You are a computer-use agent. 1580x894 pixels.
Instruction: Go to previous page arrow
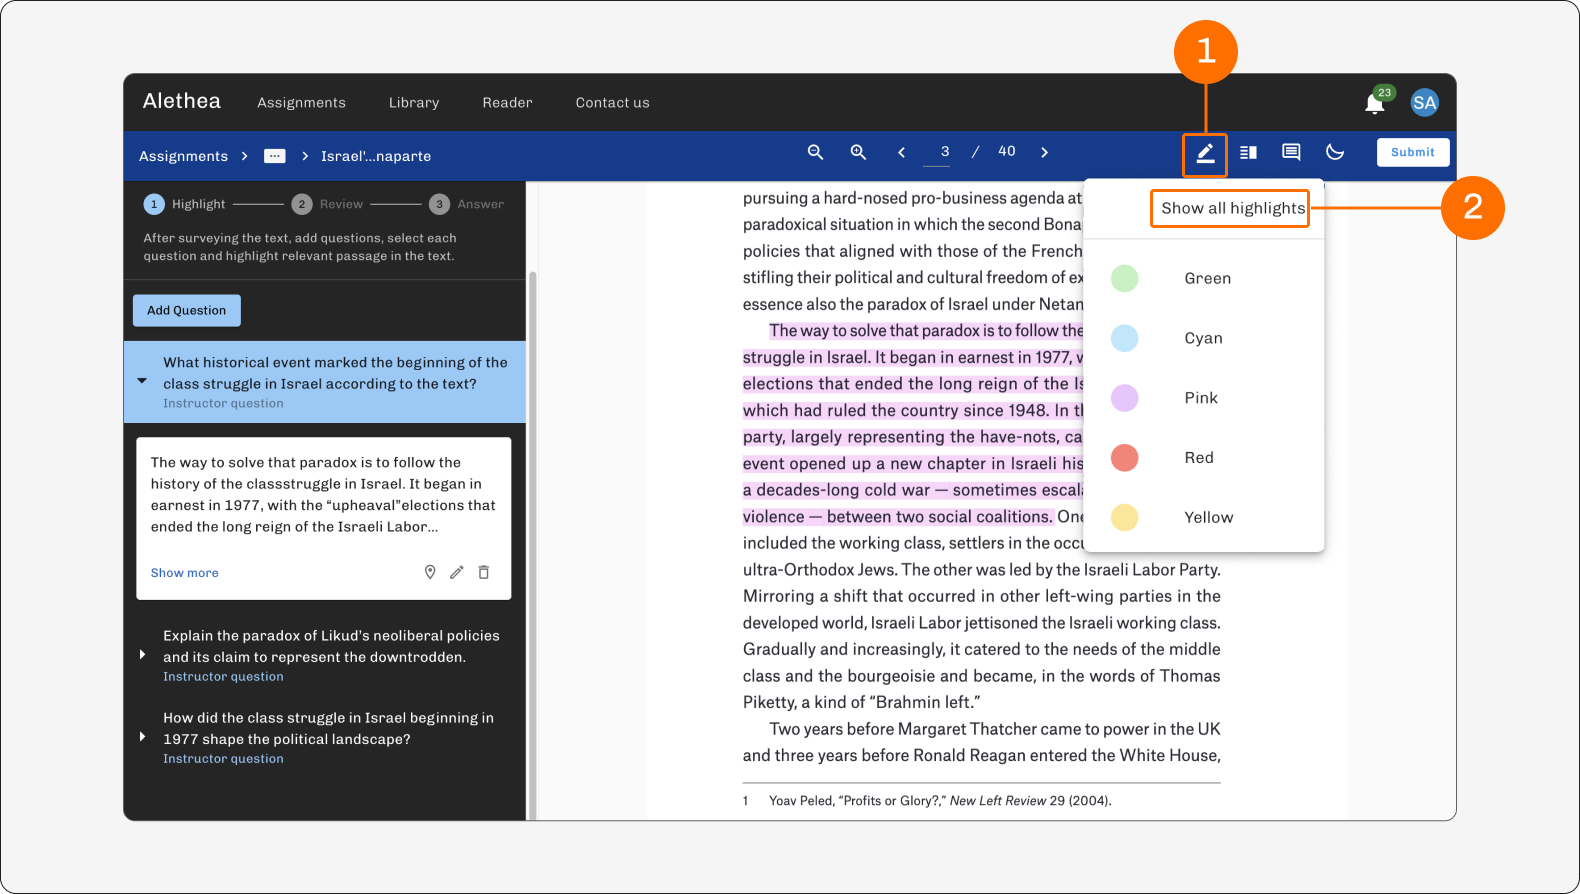click(901, 152)
